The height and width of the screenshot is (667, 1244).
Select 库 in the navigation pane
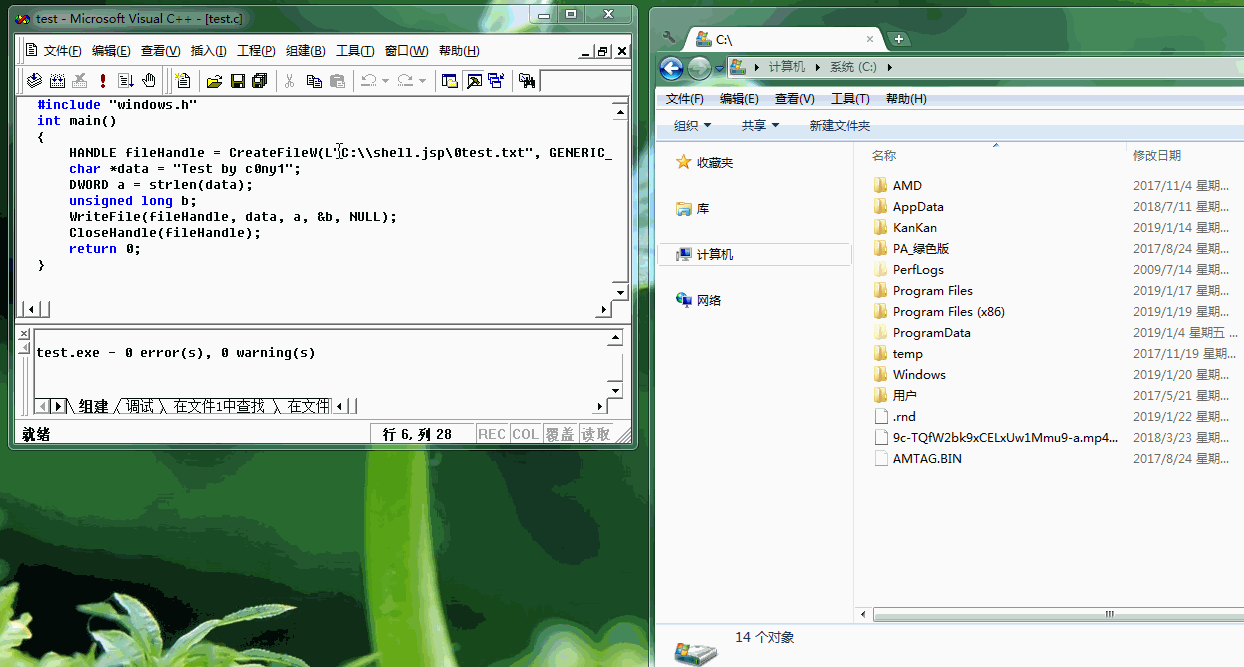pos(692,209)
